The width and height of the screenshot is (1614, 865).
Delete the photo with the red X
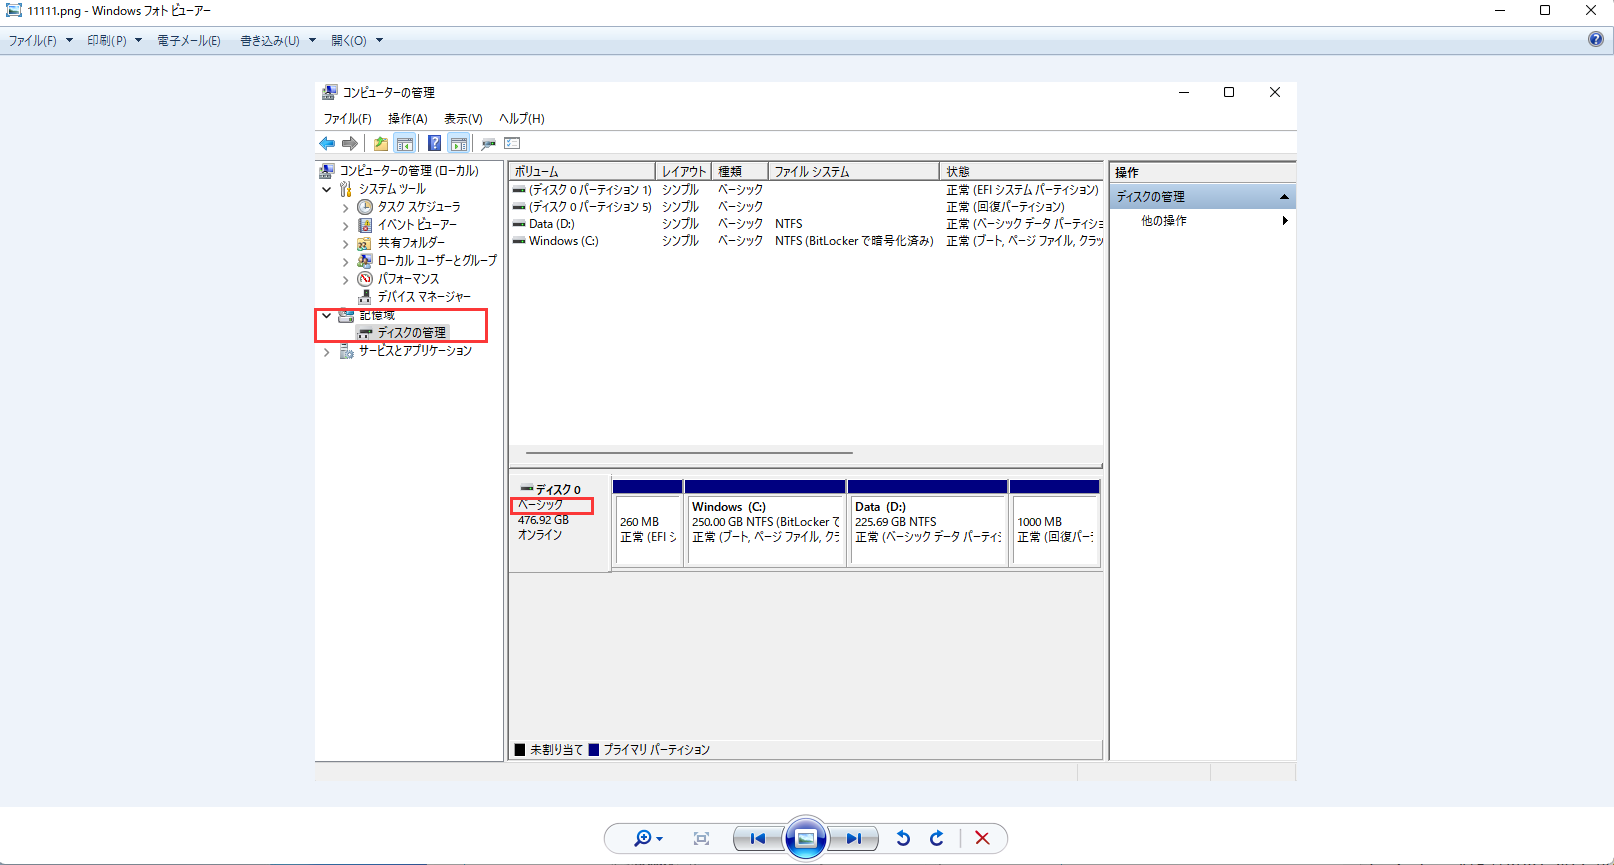pyautogui.click(x=982, y=838)
